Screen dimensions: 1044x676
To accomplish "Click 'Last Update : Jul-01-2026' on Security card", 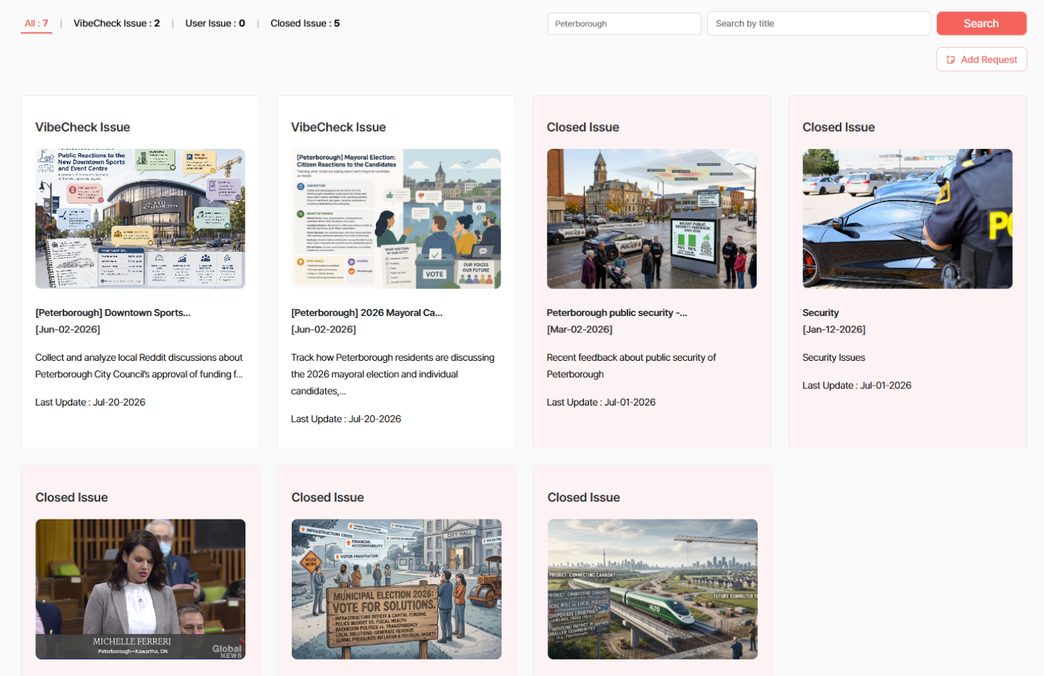I will click(x=856, y=385).
